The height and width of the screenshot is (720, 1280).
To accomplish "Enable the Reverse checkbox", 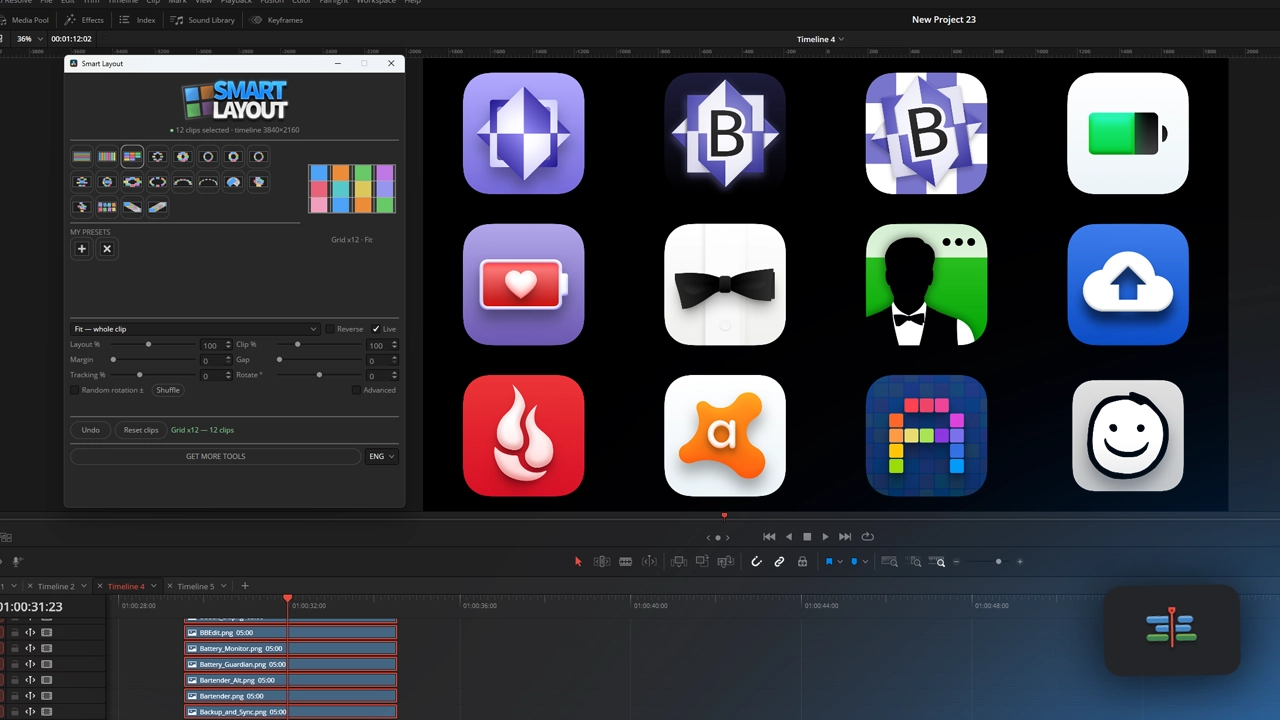I will click(x=330, y=329).
